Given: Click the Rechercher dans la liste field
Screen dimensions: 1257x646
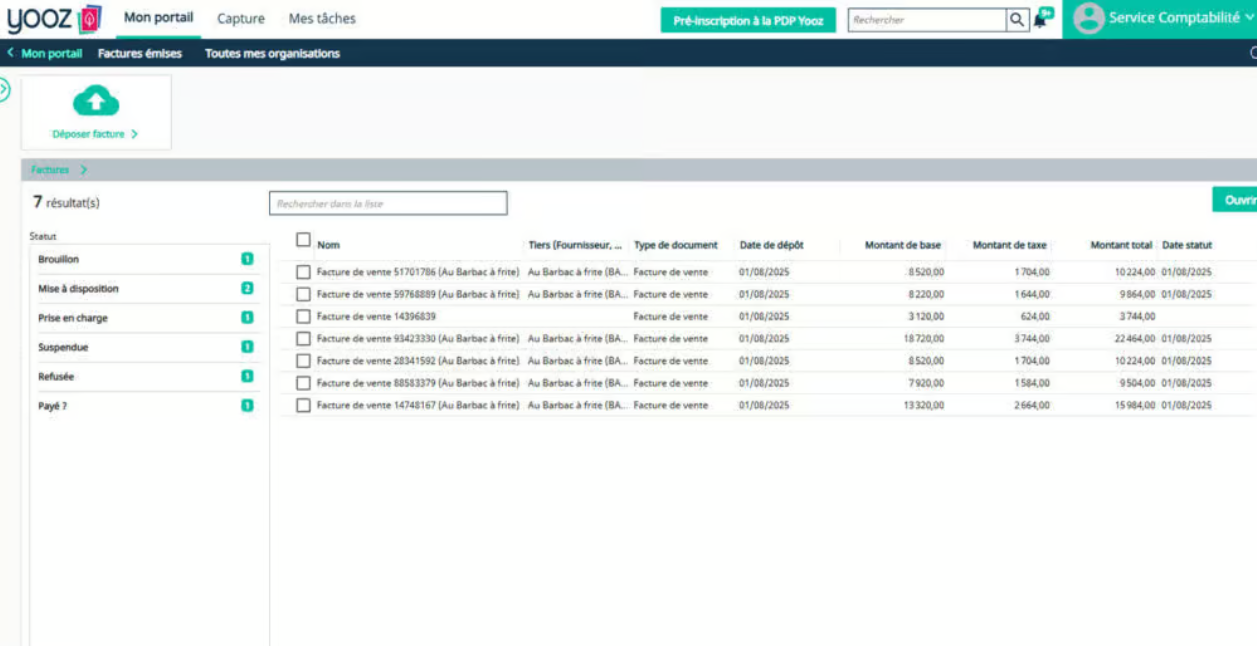Looking at the screenshot, I should click(x=388, y=203).
